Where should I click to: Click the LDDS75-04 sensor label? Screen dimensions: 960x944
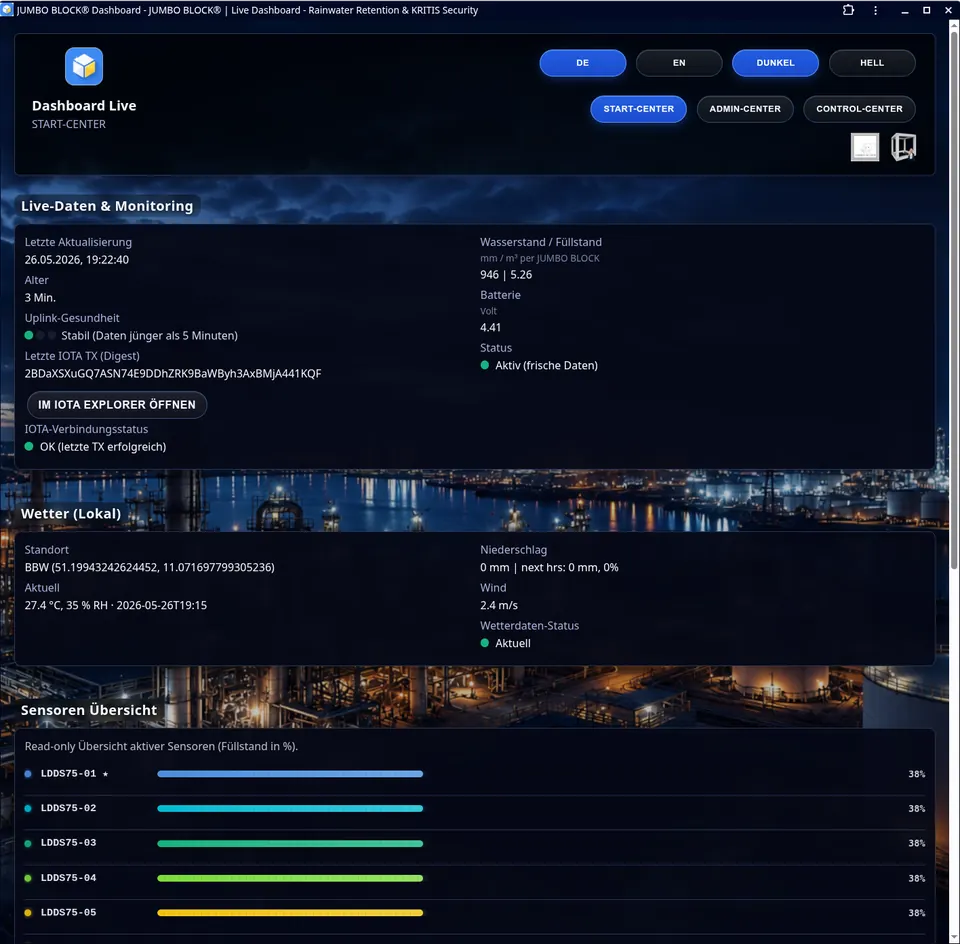69,878
